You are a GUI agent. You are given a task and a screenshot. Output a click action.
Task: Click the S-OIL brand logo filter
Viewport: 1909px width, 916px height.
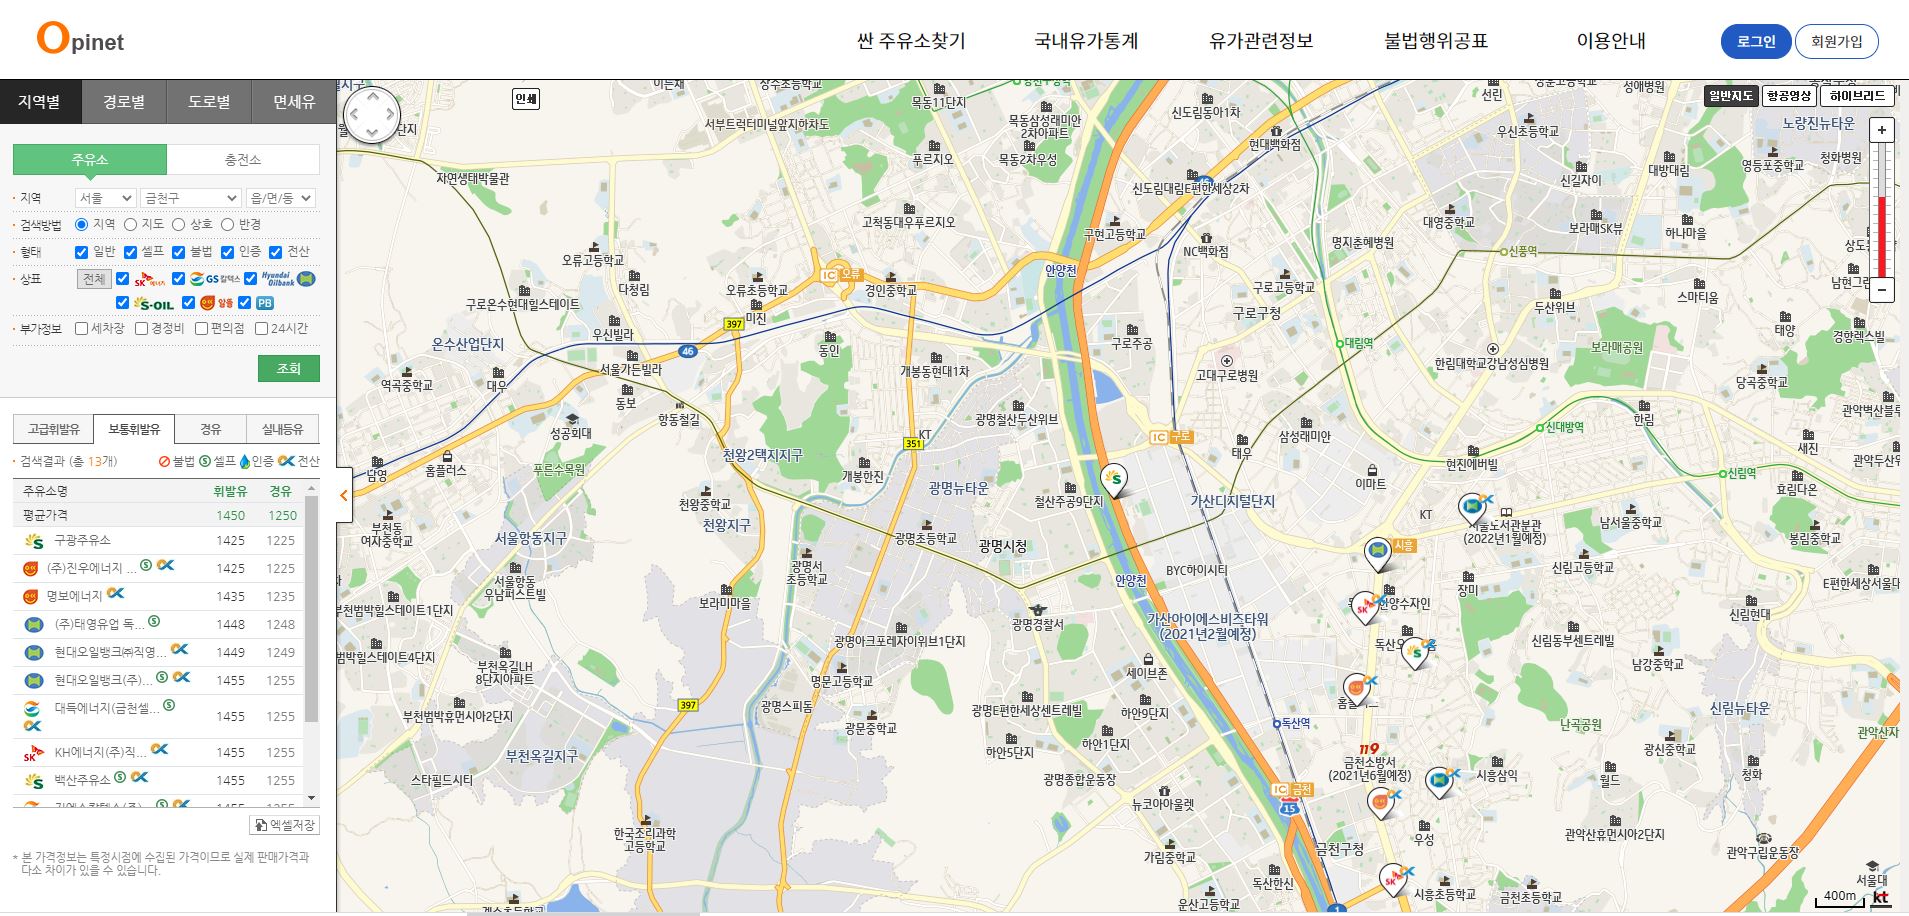pyautogui.click(x=154, y=303)
